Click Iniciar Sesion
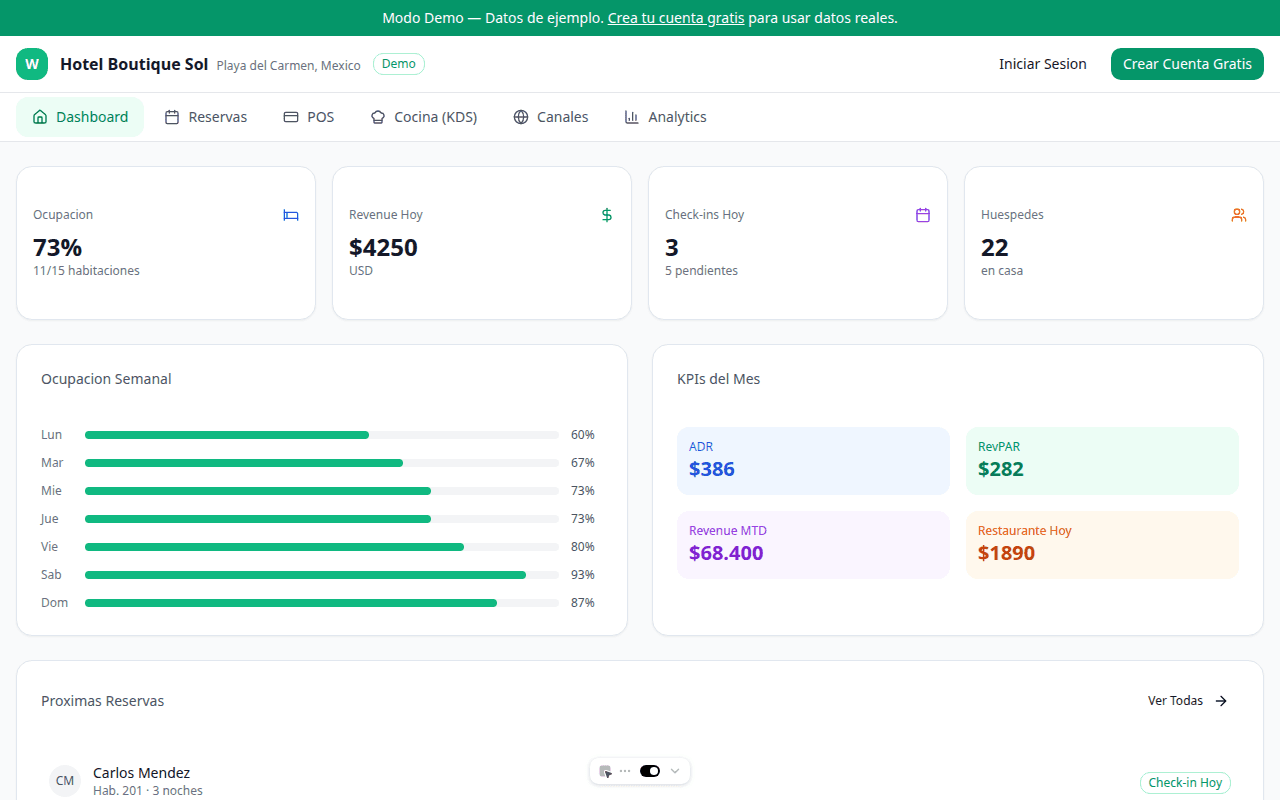This screenshot has height=800, width=1280. (1043, 64)
